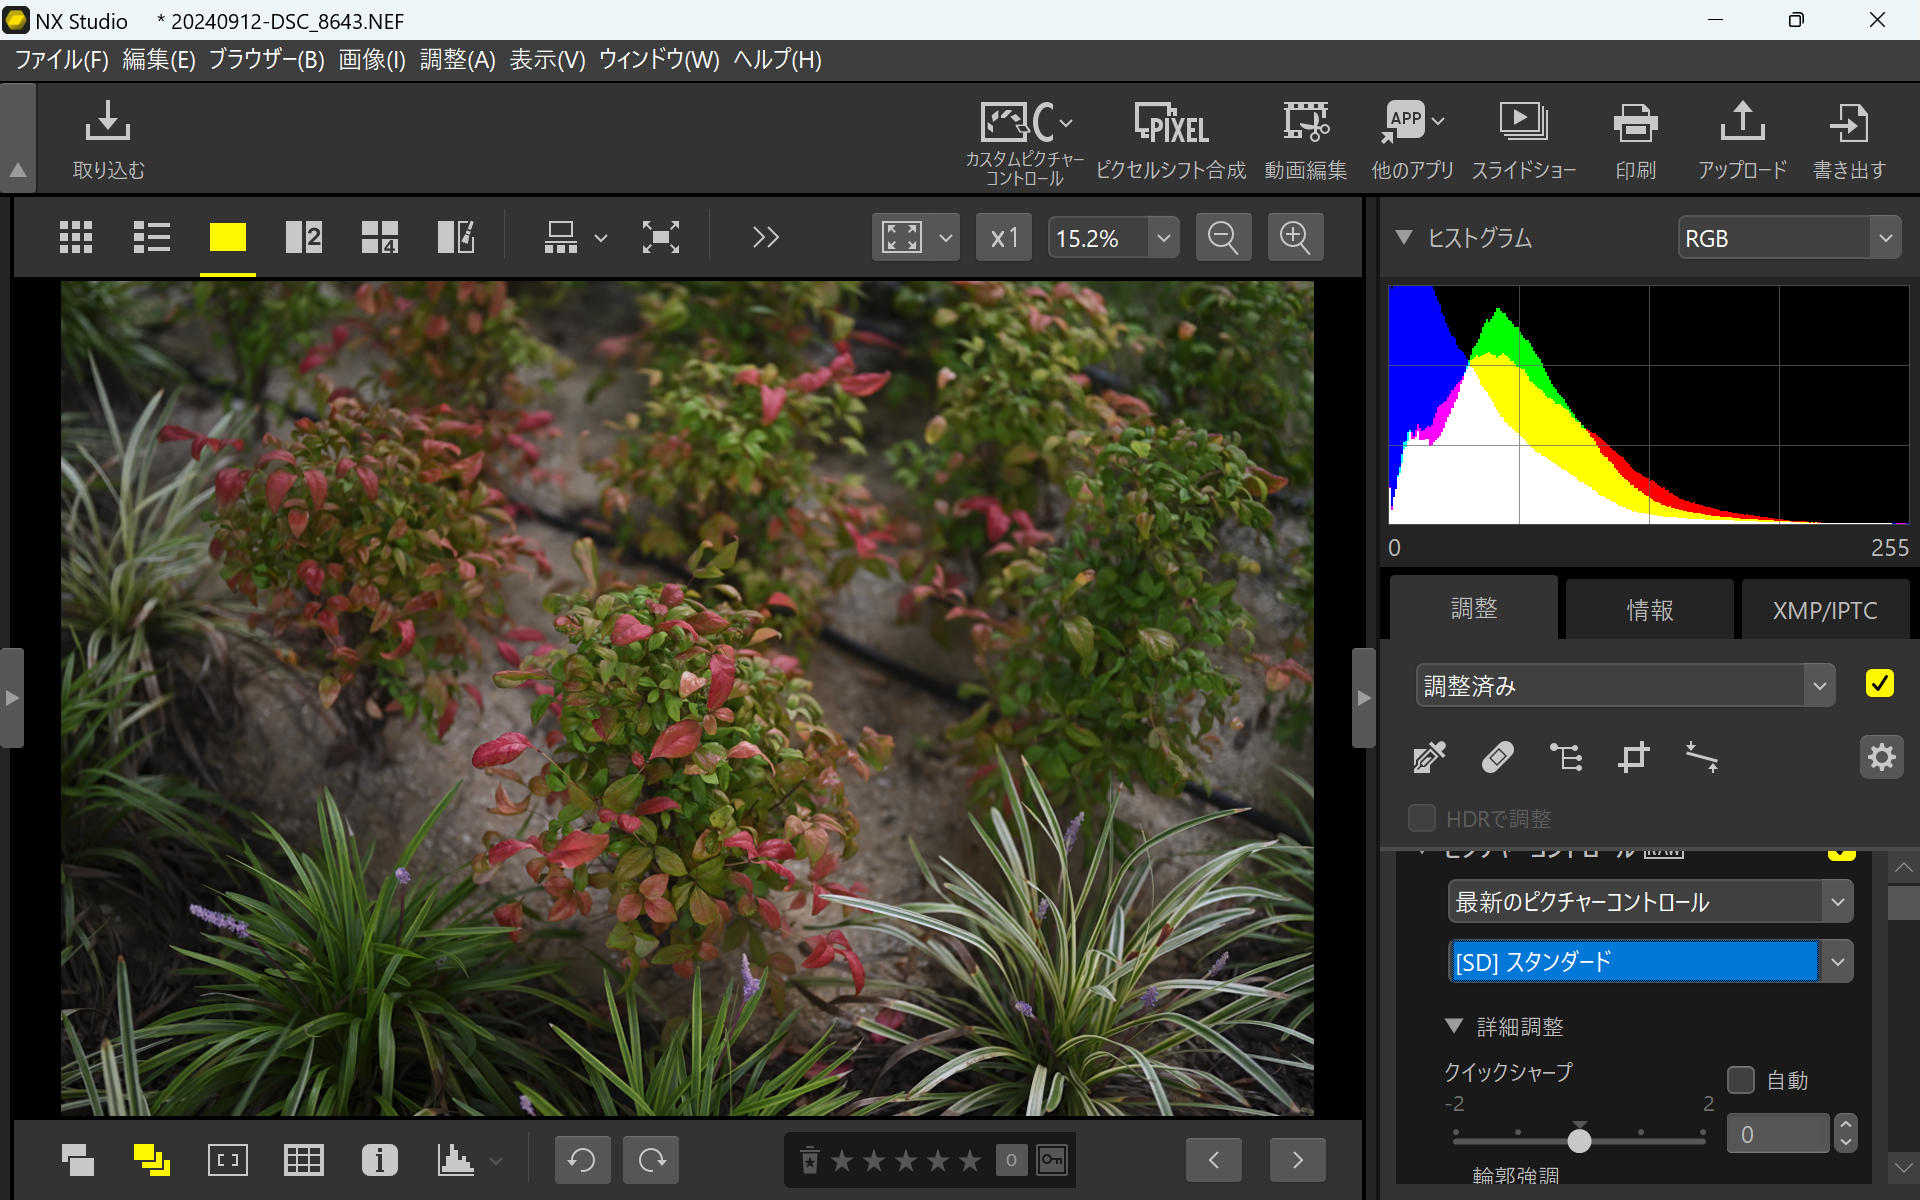Toggle the yellow adjustments-applied checkbox
Screen dimensions: 1920x1200
point(1879,684)
